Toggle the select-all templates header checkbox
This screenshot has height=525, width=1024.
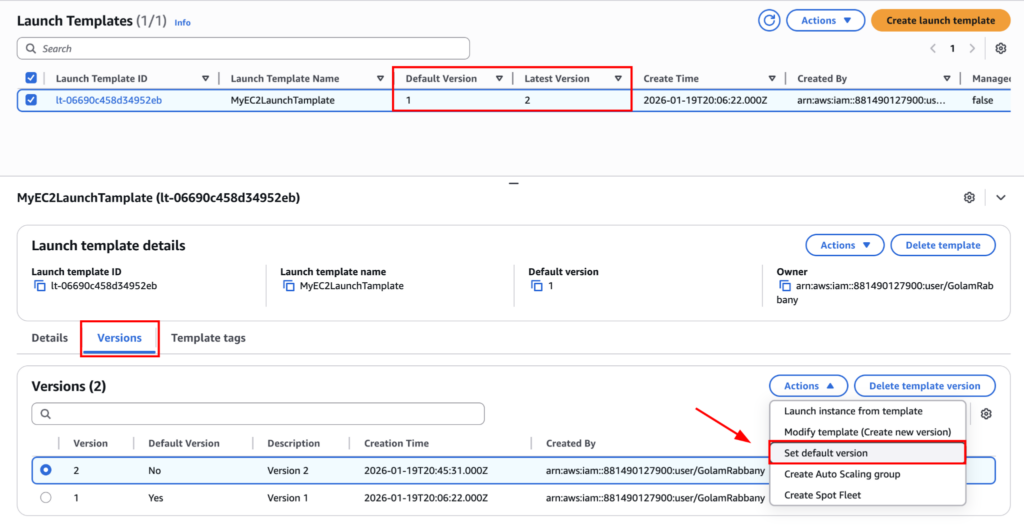31,78
